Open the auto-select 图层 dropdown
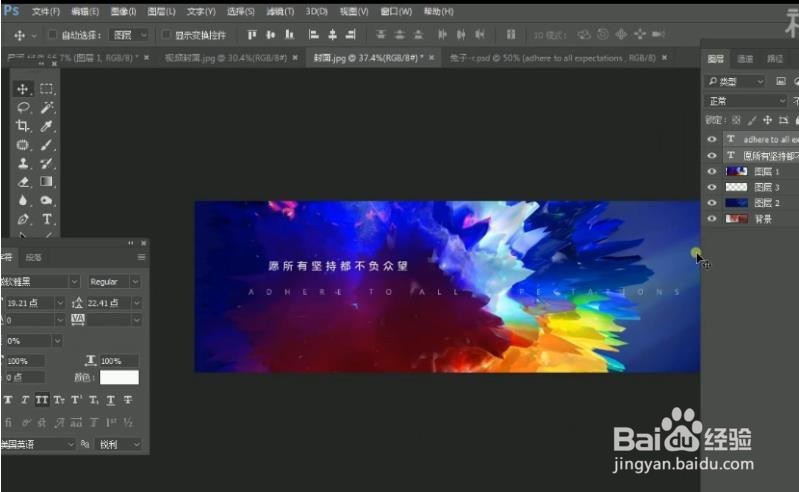Viewport: 799px width, 492px height. (130, 35)
